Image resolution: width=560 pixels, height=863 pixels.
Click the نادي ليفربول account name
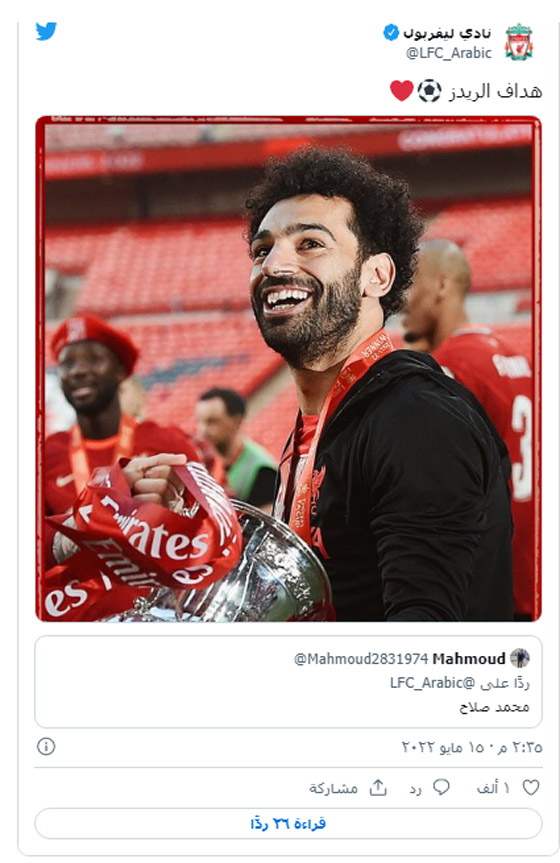pyautogui.click(x=447, y=33)
